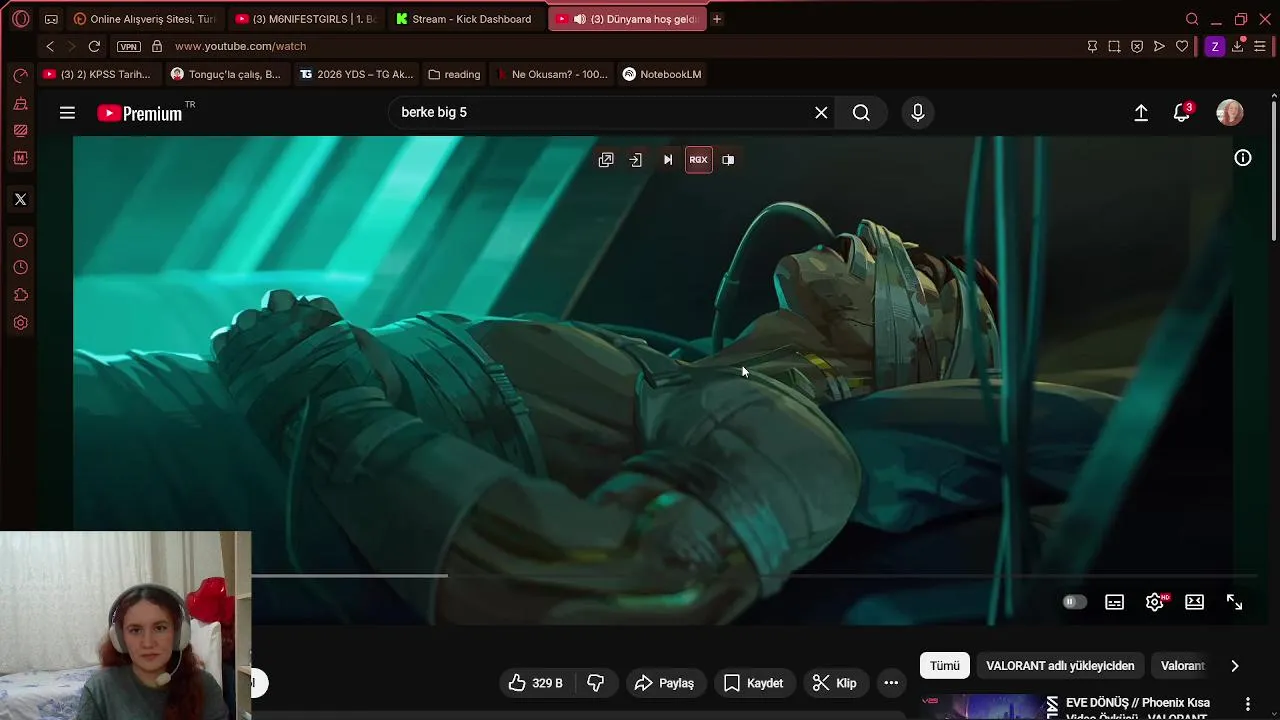Open the browser downloads icon
The height and width of the screenshot is (720, 1280).
pos(1238,46)
